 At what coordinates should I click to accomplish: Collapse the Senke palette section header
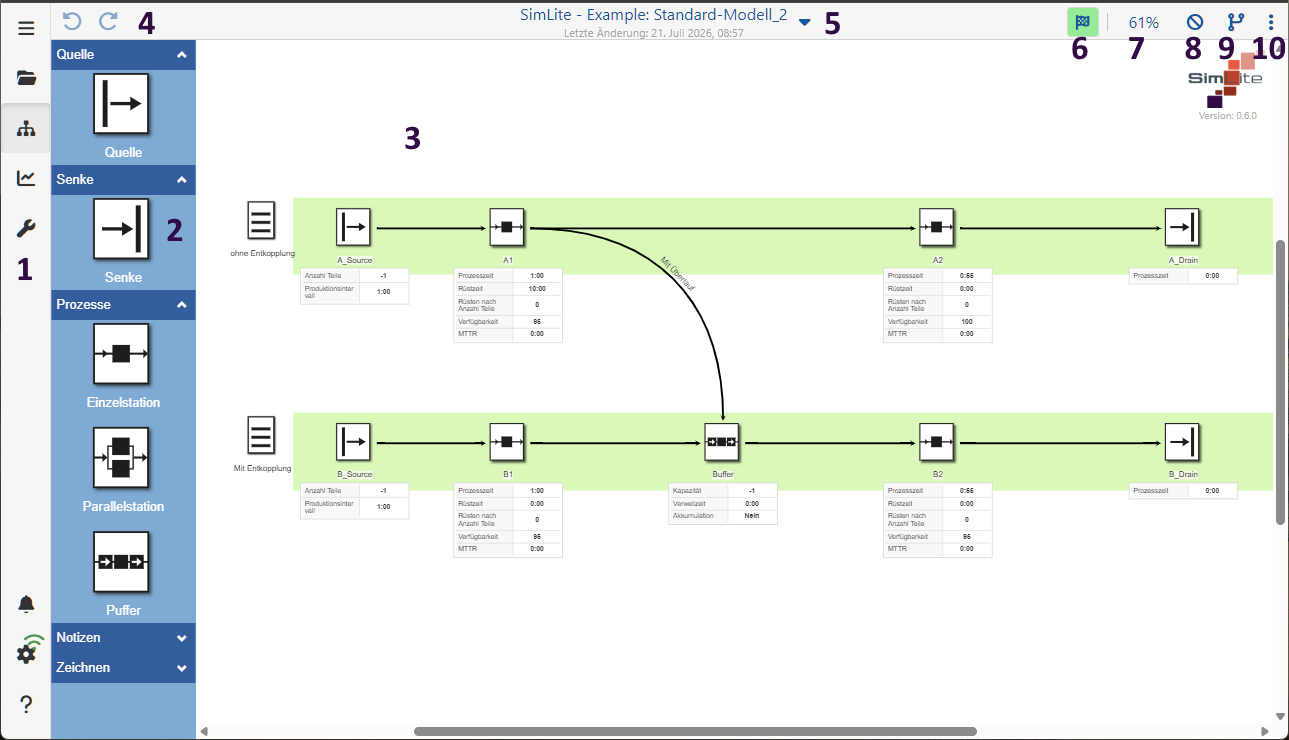click(x=123, y=180)
